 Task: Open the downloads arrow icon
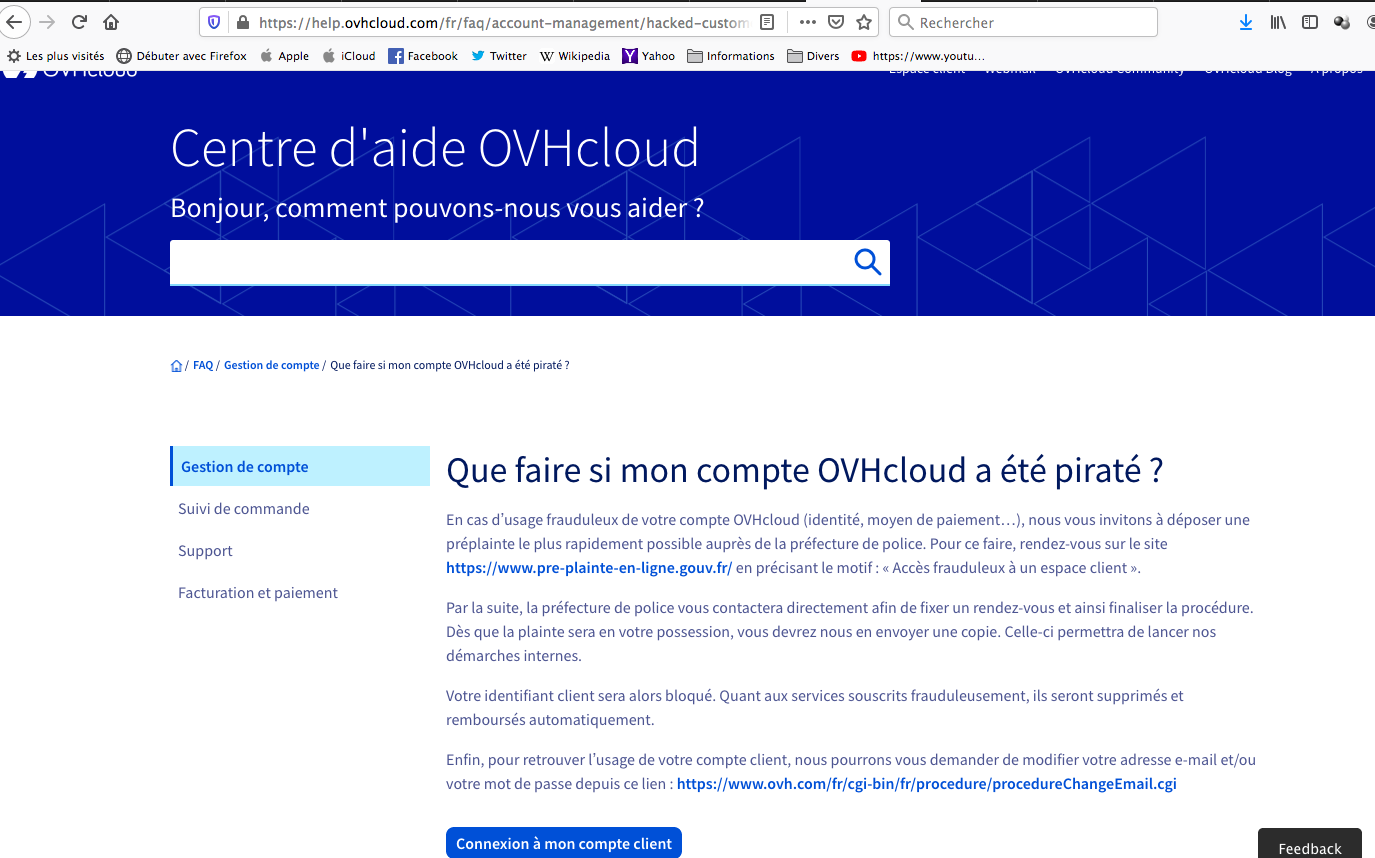pos(1245,22)
